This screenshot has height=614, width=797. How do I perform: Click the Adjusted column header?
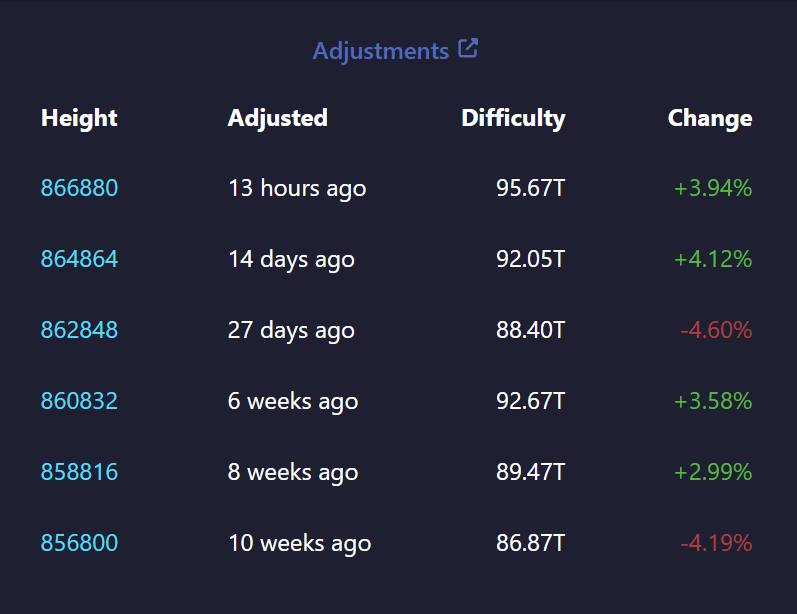pos(278,118)
